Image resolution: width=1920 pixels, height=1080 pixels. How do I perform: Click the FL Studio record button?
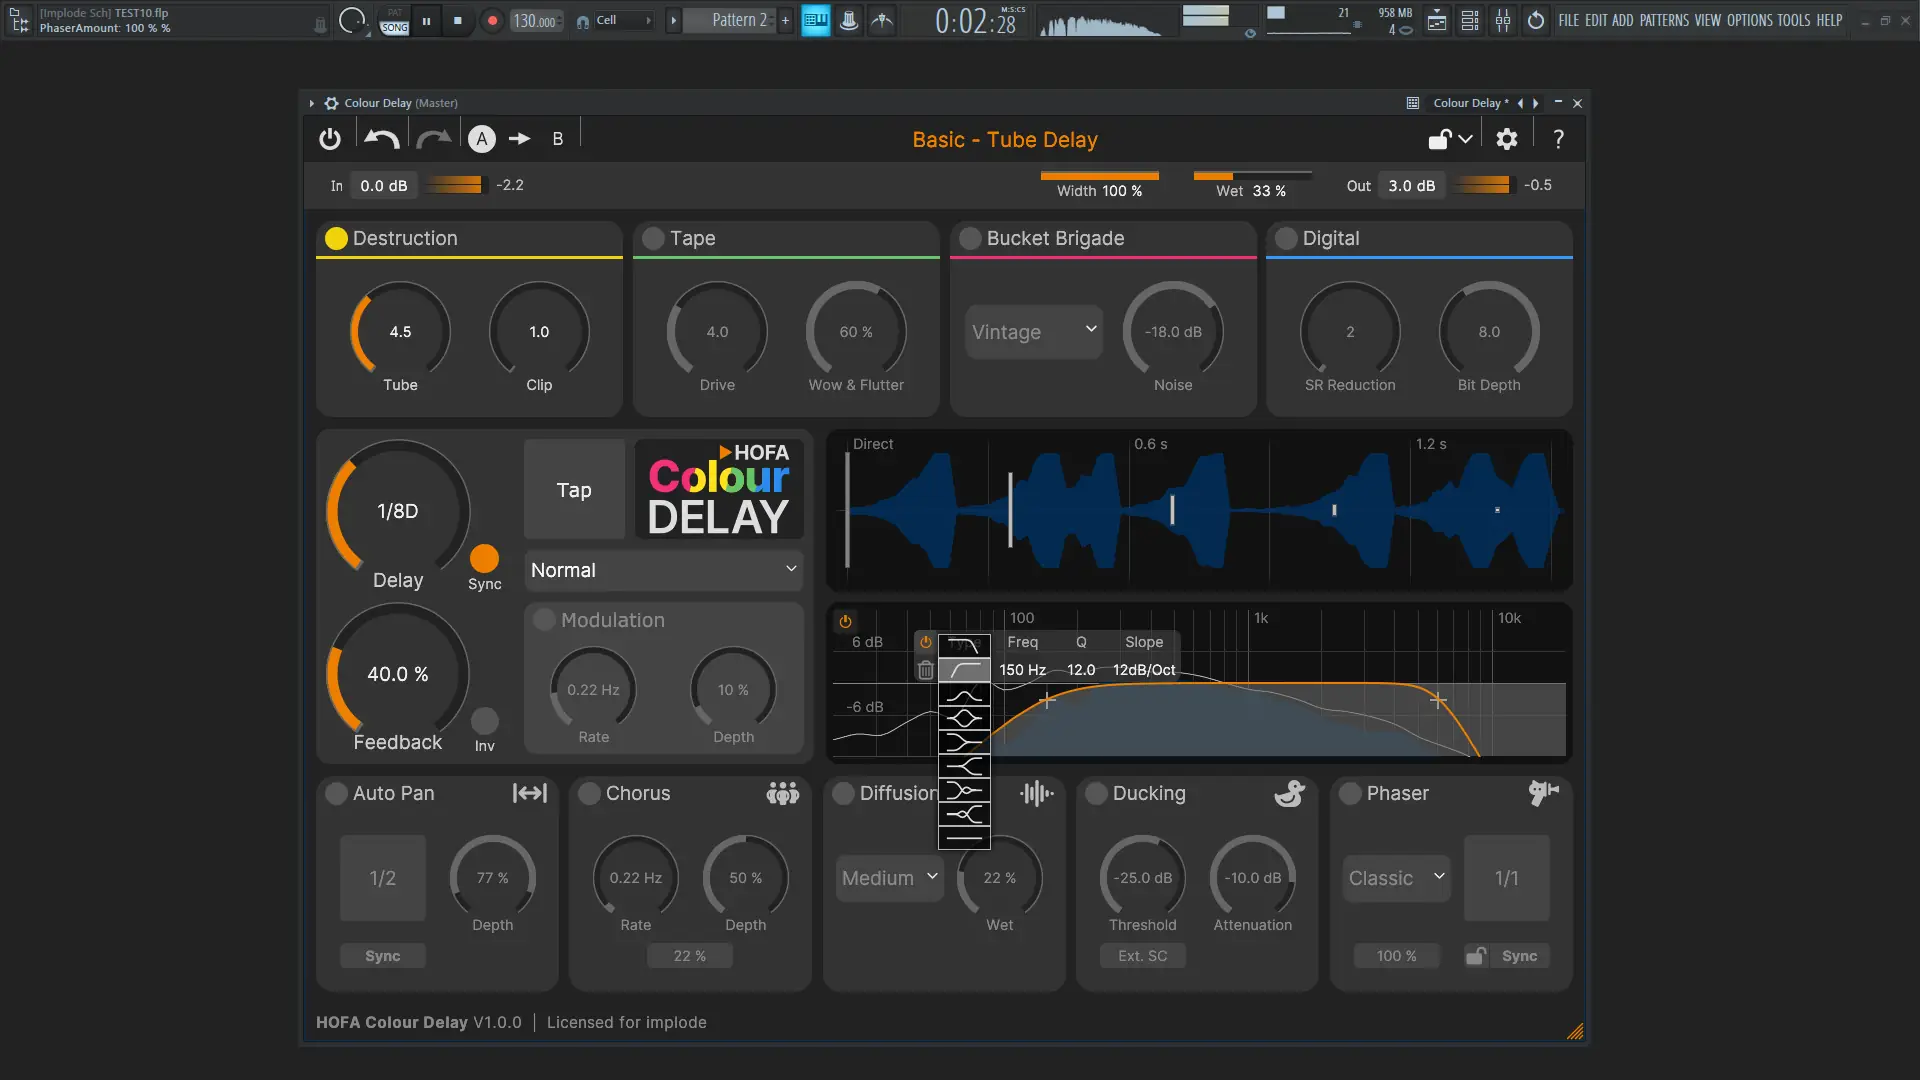tap(492, 20)
